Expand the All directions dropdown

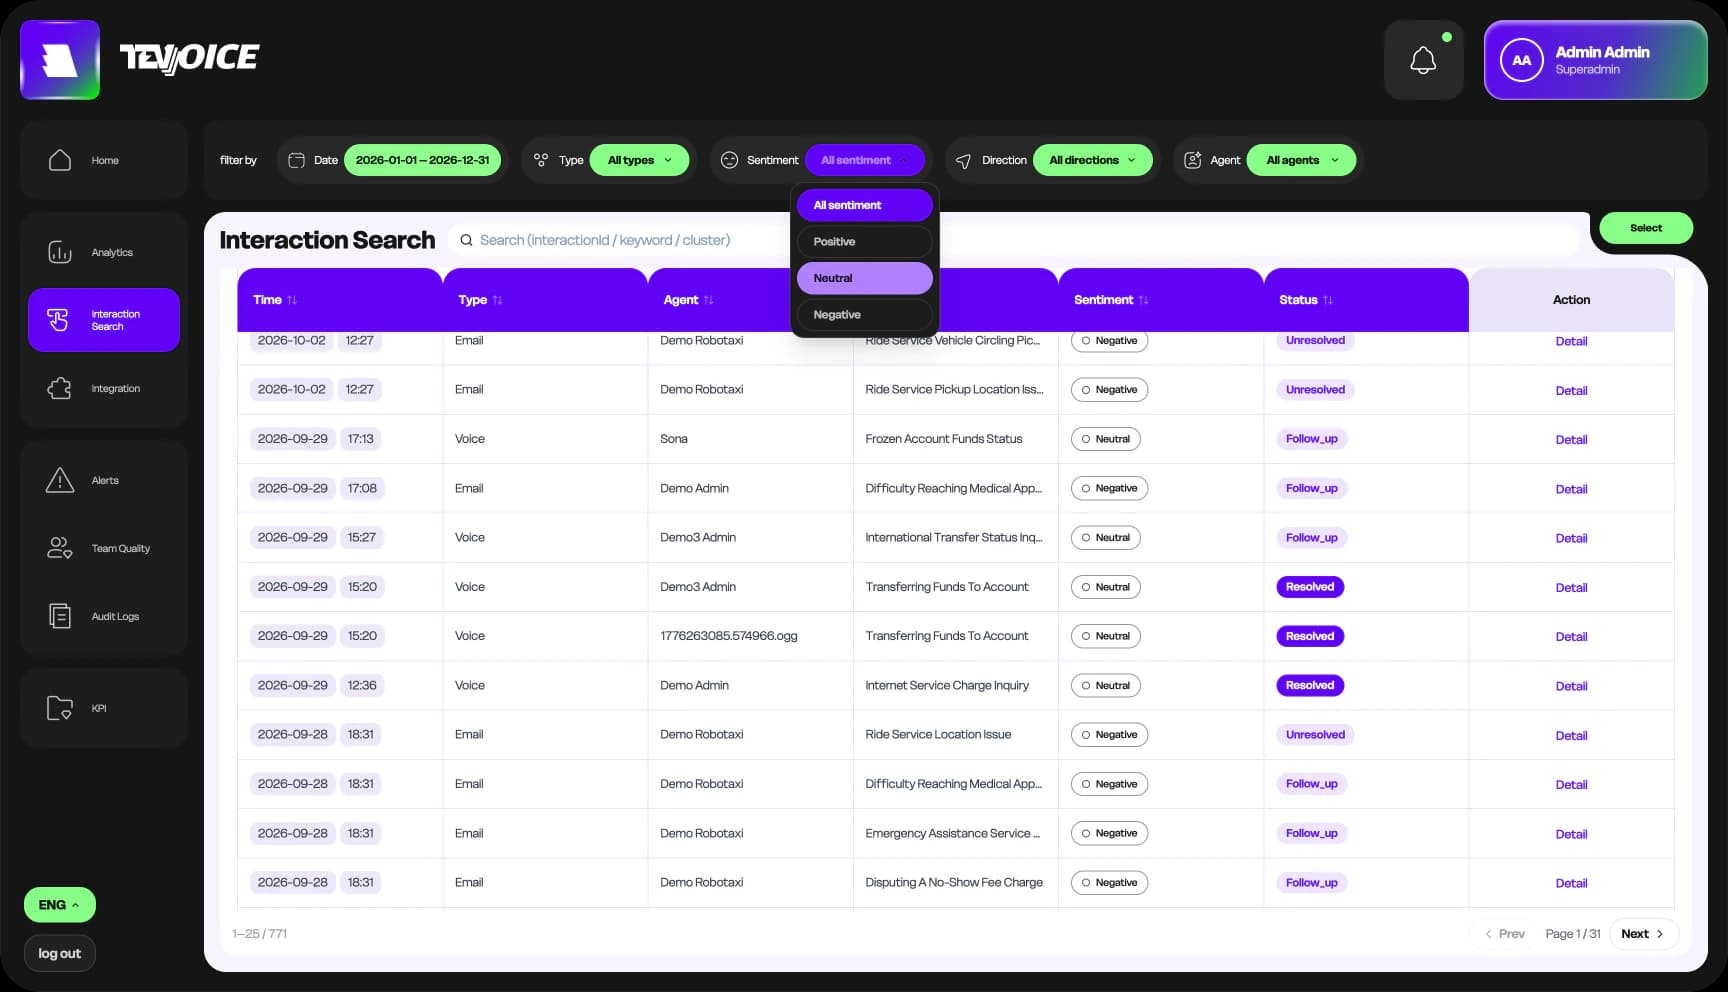coord(1092,160)
